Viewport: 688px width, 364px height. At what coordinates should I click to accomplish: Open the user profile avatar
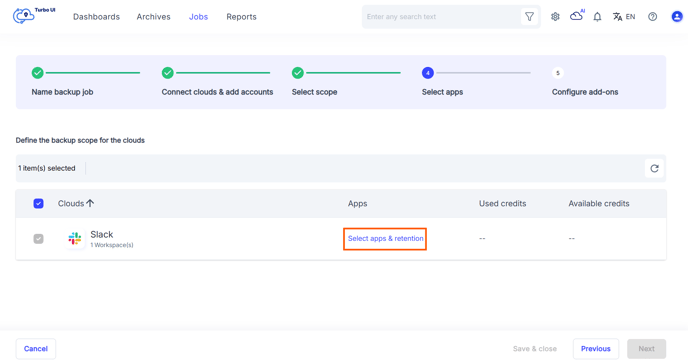pyautogui.click(x=677, y=17)
